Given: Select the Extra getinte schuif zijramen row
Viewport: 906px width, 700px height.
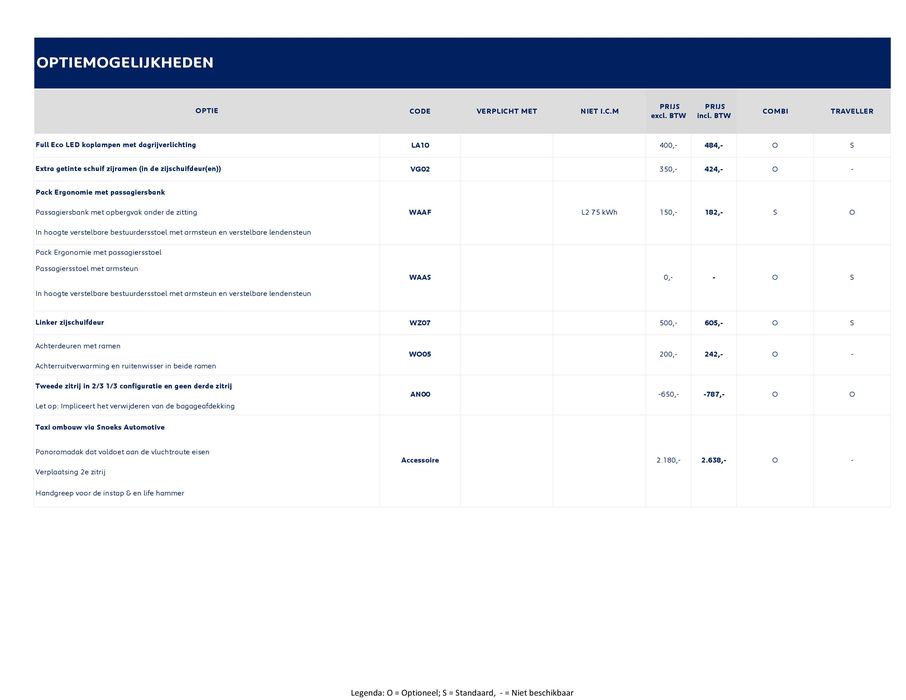Looking at the screenshot, I should pos(128,169).
